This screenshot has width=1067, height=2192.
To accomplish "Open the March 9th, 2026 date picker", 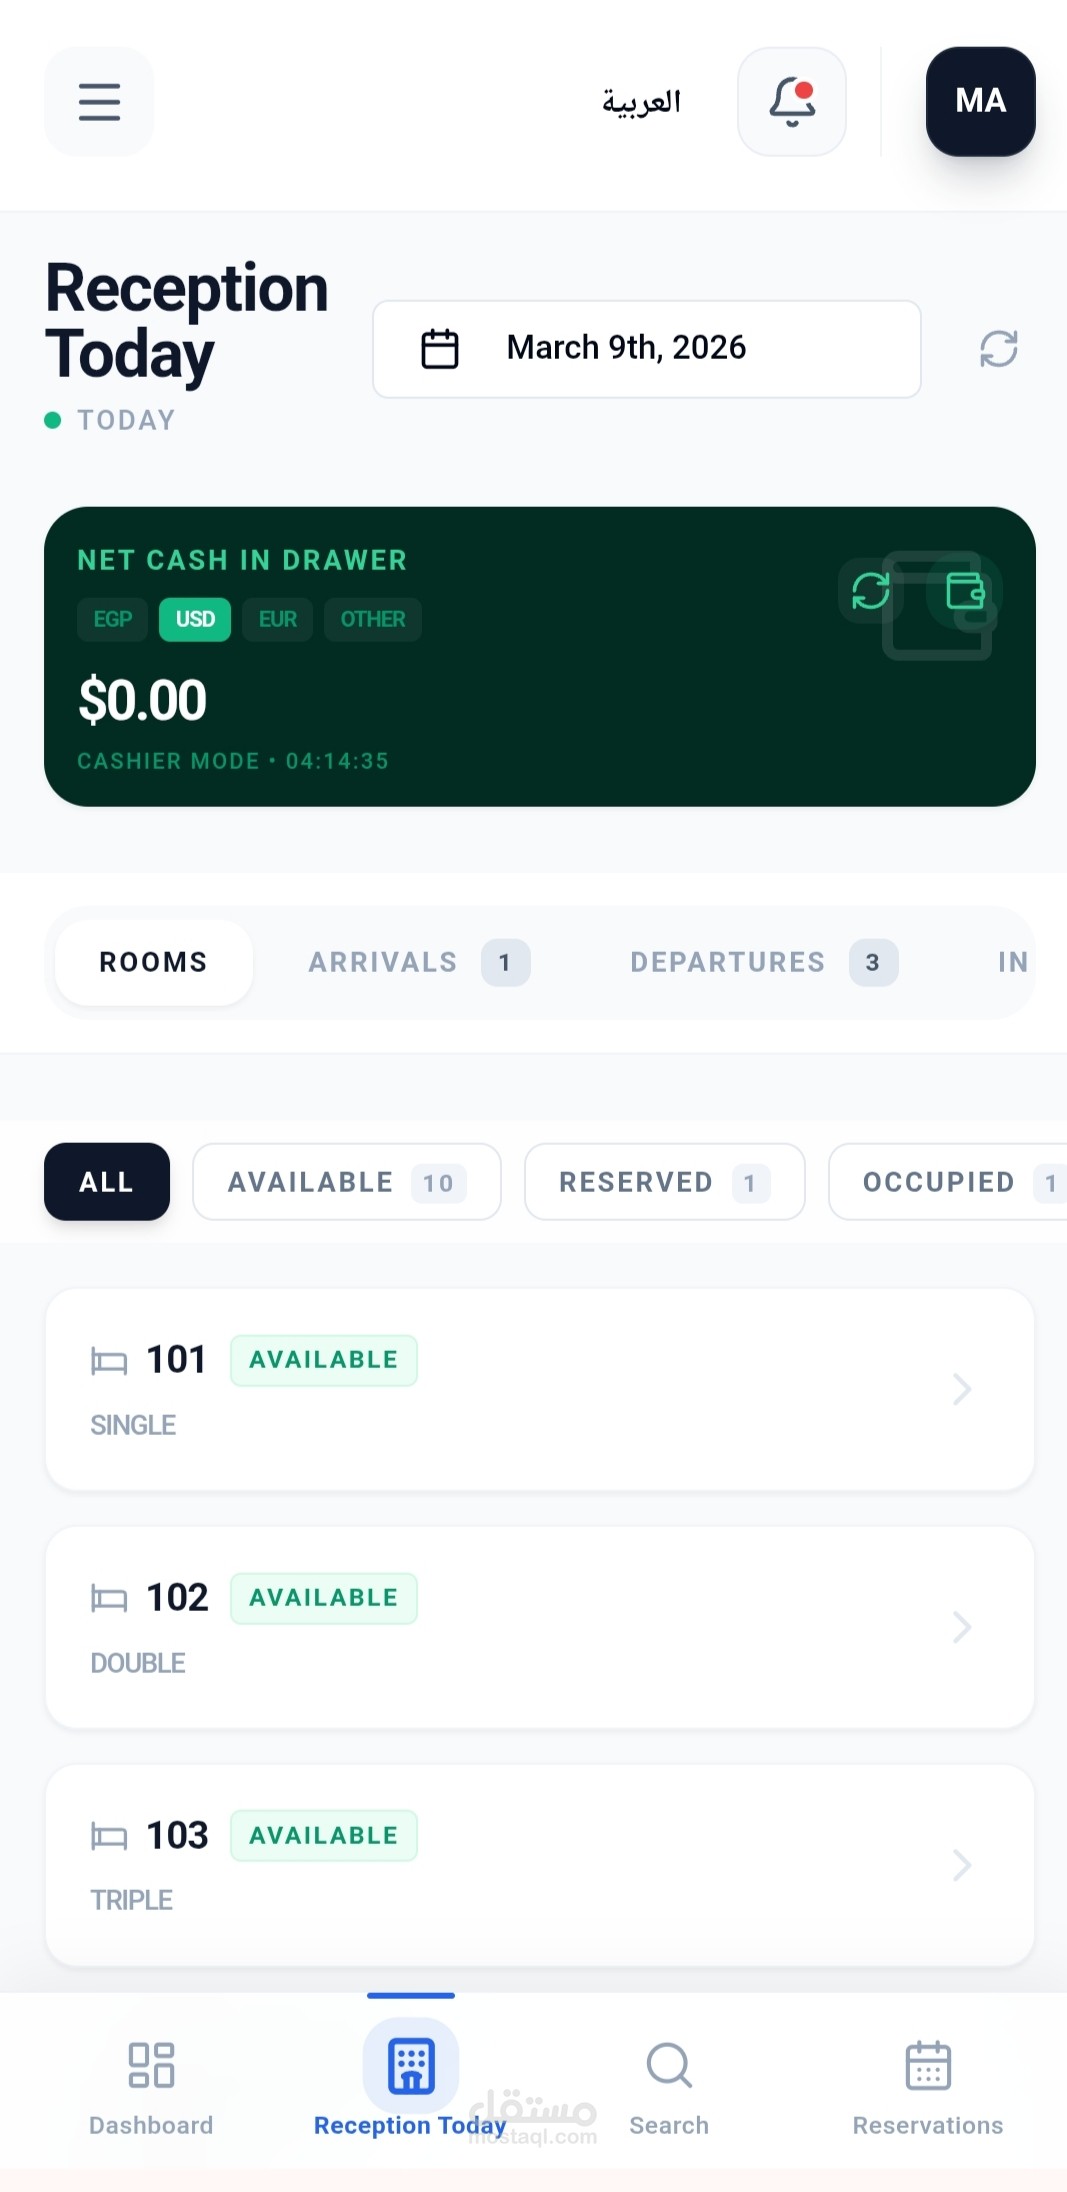I will coord(646,348).
